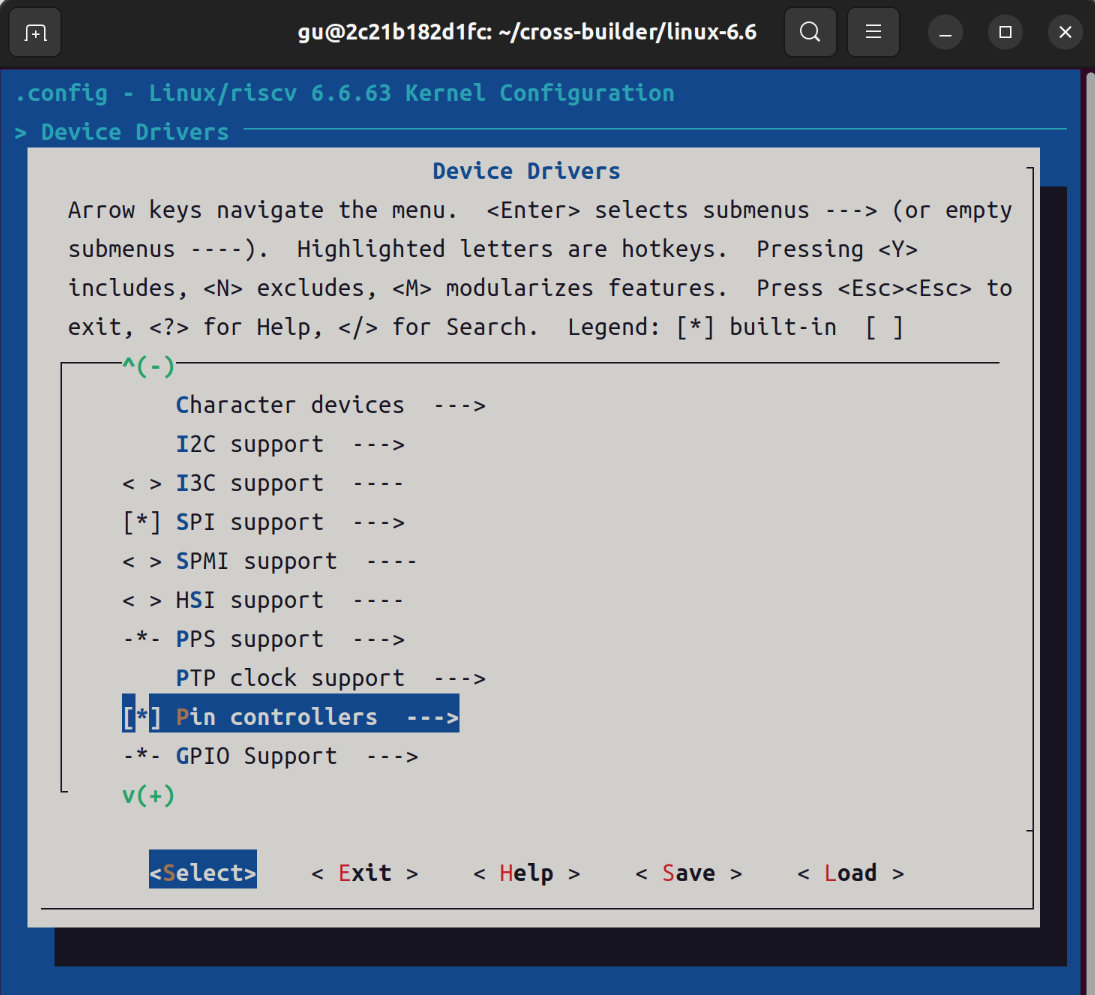Toggle the Pin controllers checkbox
The height and width of the screenshot is (995, 1095).
pos(142,717)
